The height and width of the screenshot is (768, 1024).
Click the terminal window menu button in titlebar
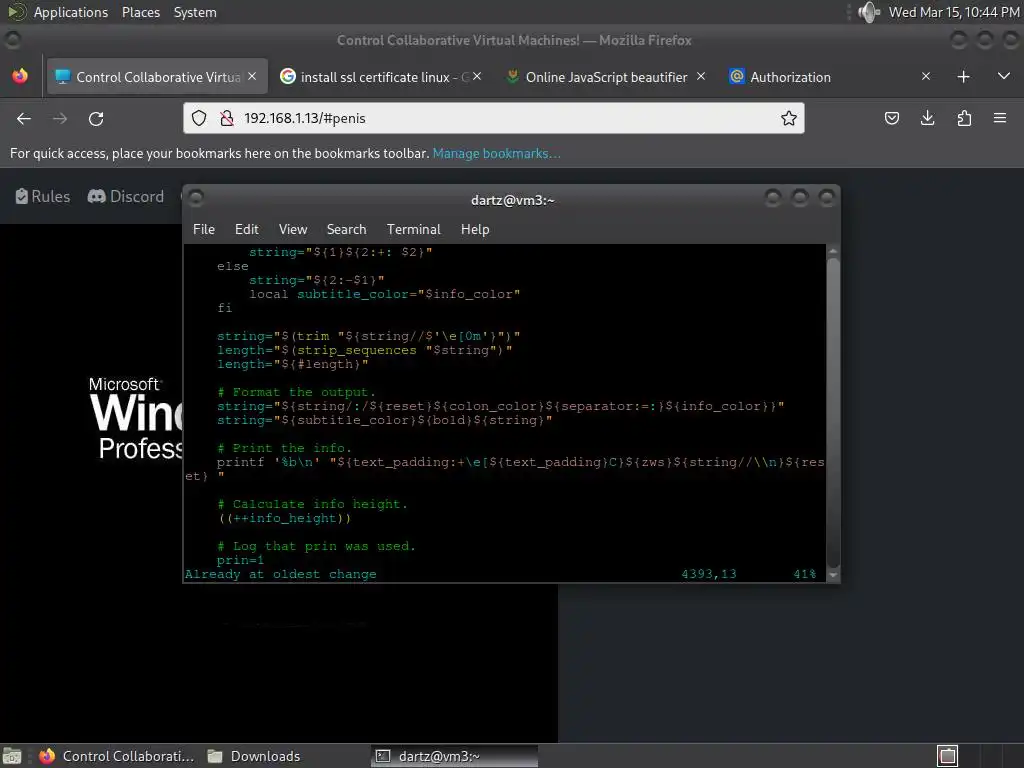coord(196,197)
